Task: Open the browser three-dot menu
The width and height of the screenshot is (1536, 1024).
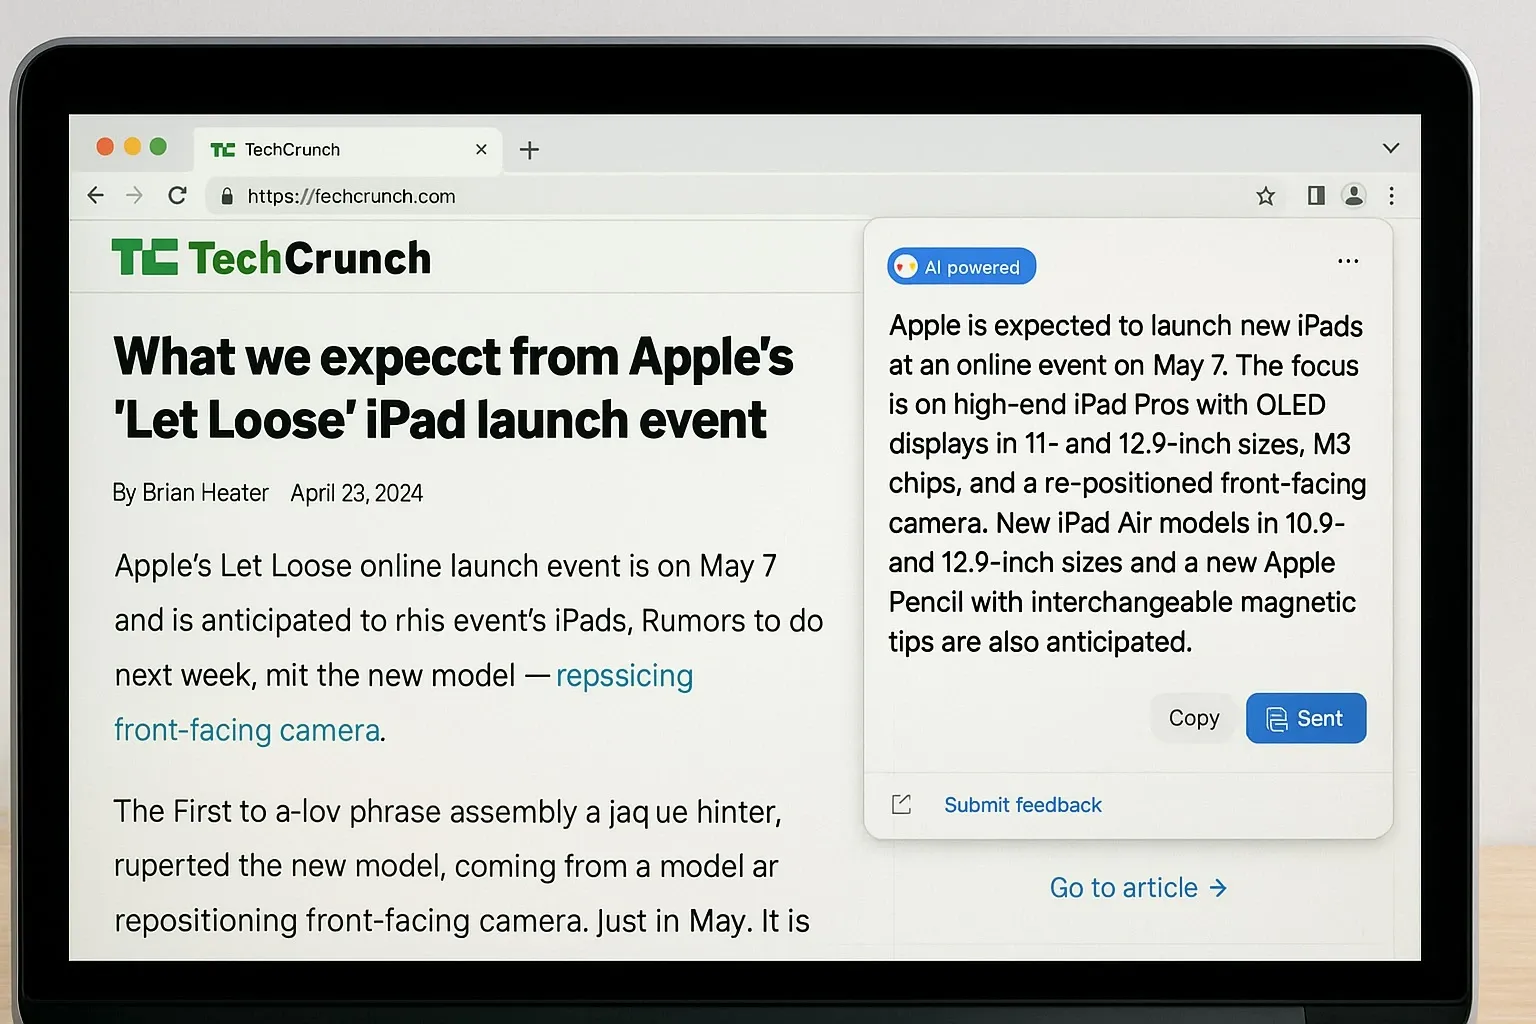Action: coord(1392,196)
